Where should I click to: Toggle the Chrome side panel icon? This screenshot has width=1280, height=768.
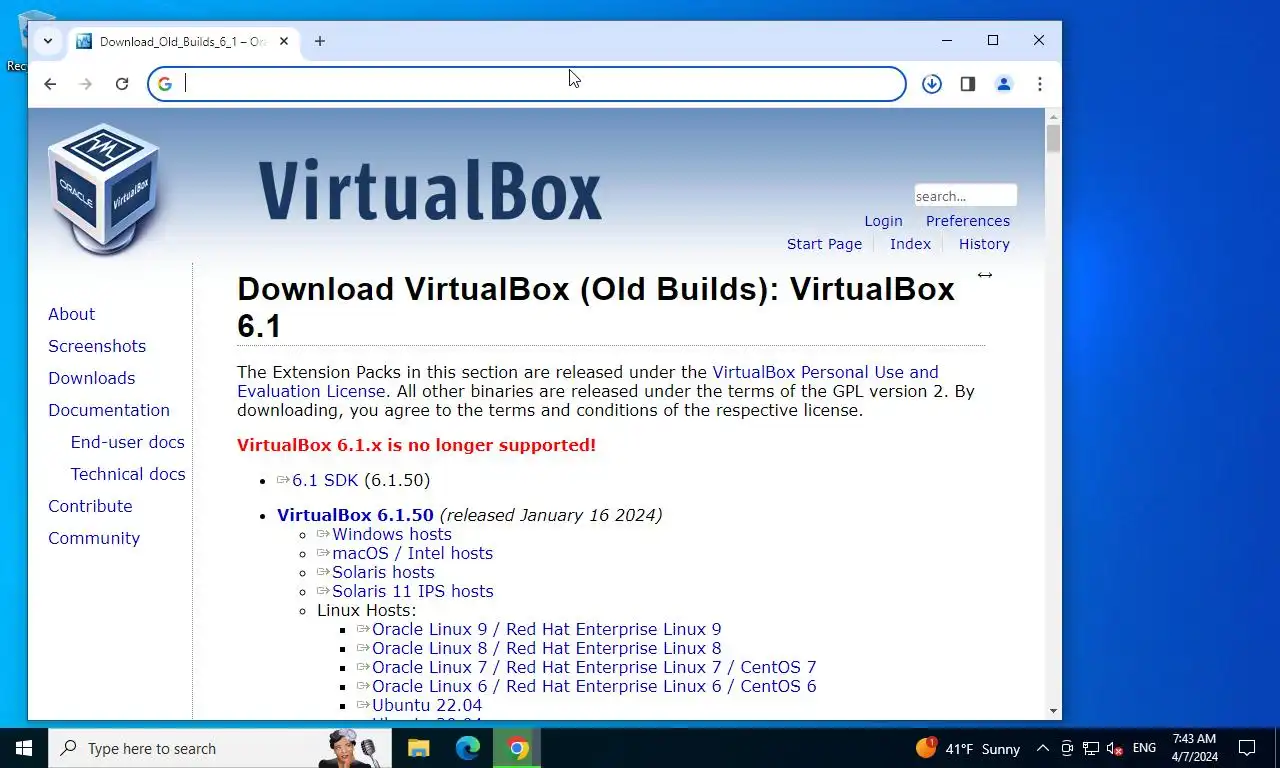[968, 84]
